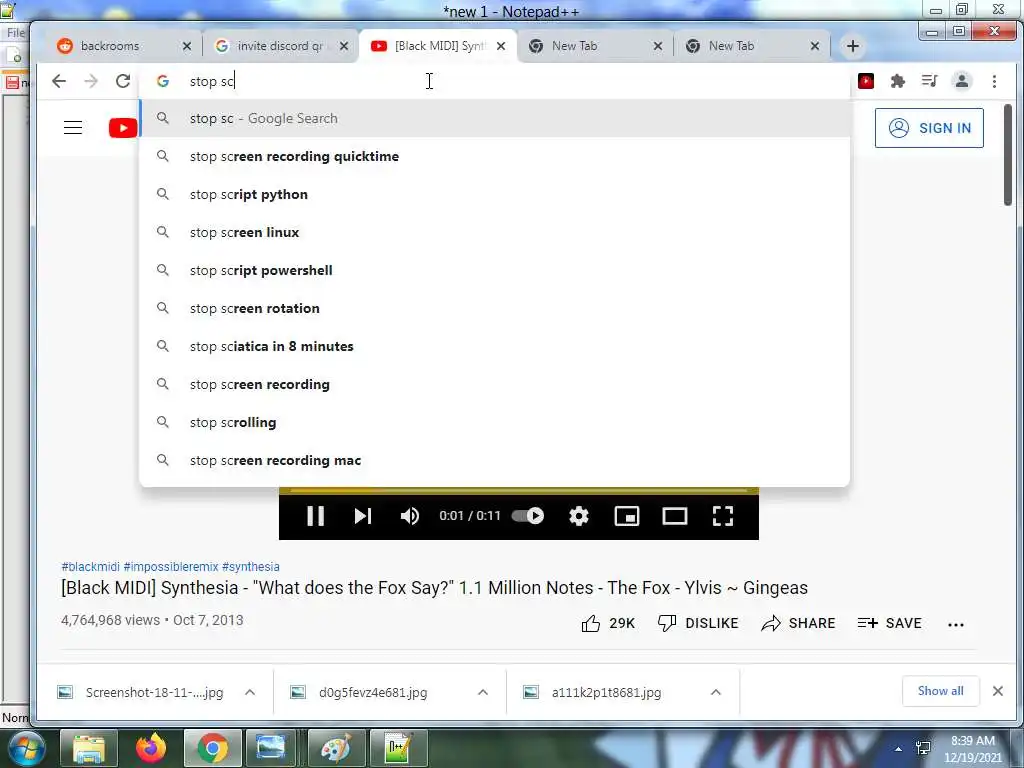The width and height of the screenshot is (1024, 768).
Task: Click the browser forward arrow
Action: [91, 81]
